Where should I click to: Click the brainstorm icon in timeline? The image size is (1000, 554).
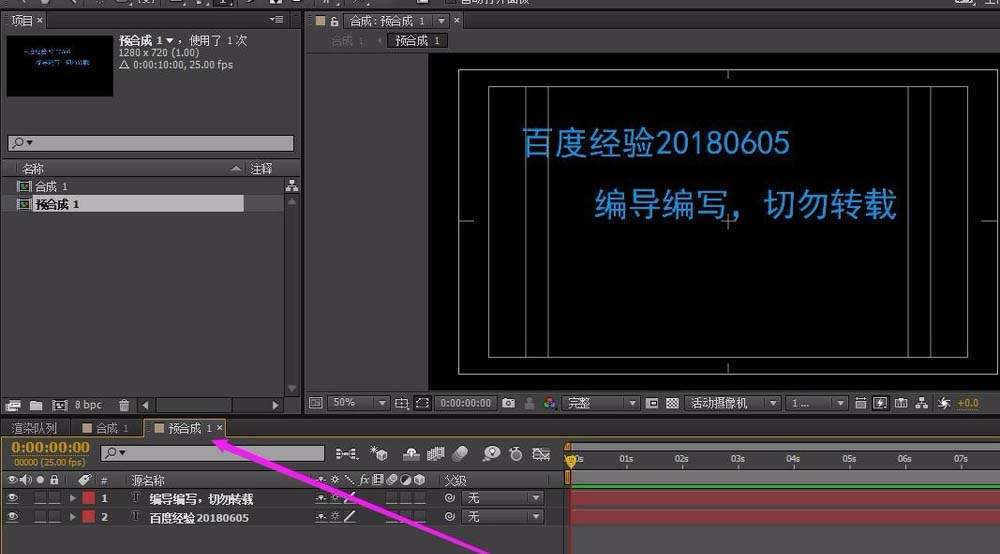[x=491, y=454]
